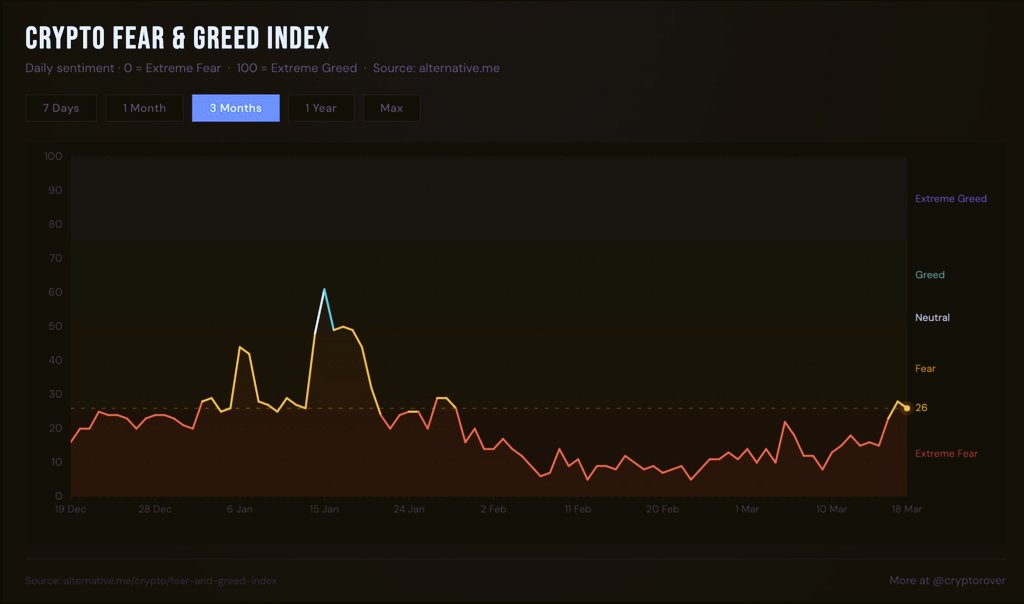Click the 15 Jan date axis label

(x=324, y=509)
